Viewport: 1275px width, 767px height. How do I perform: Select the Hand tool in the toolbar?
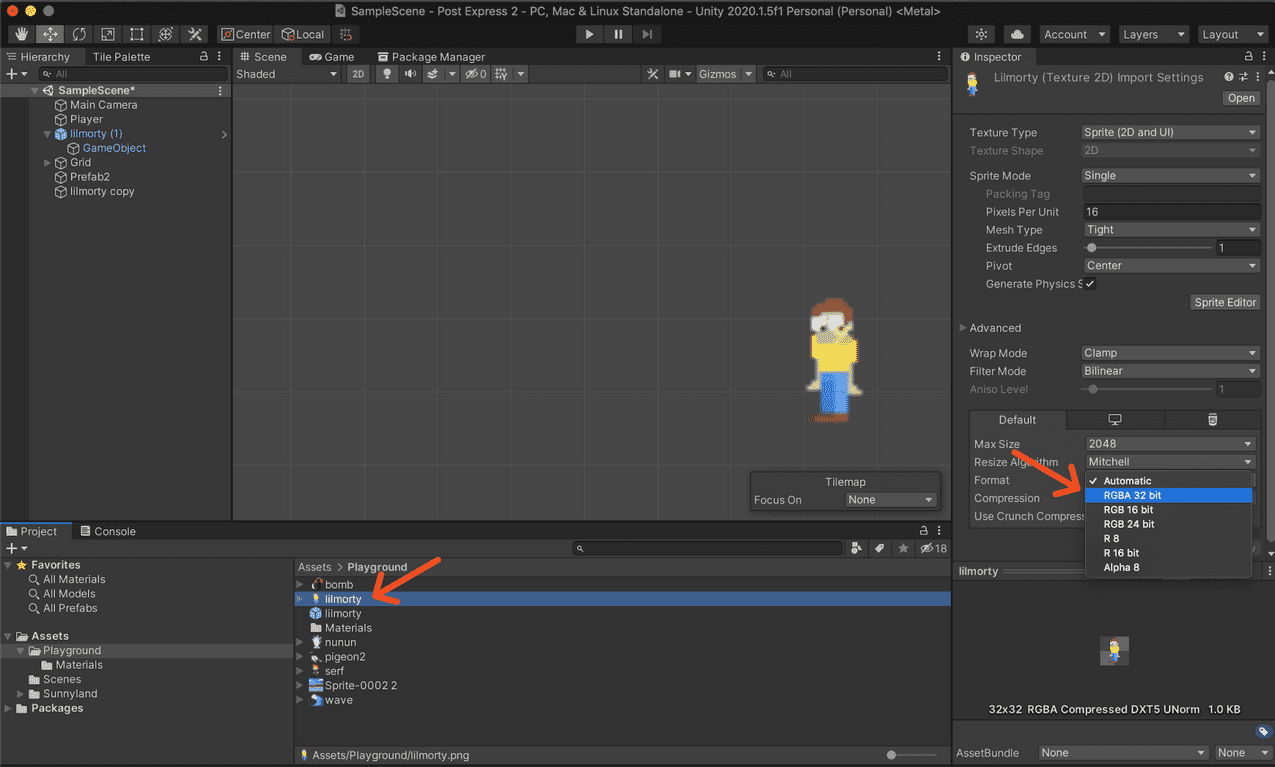click(x=20, y=33)
